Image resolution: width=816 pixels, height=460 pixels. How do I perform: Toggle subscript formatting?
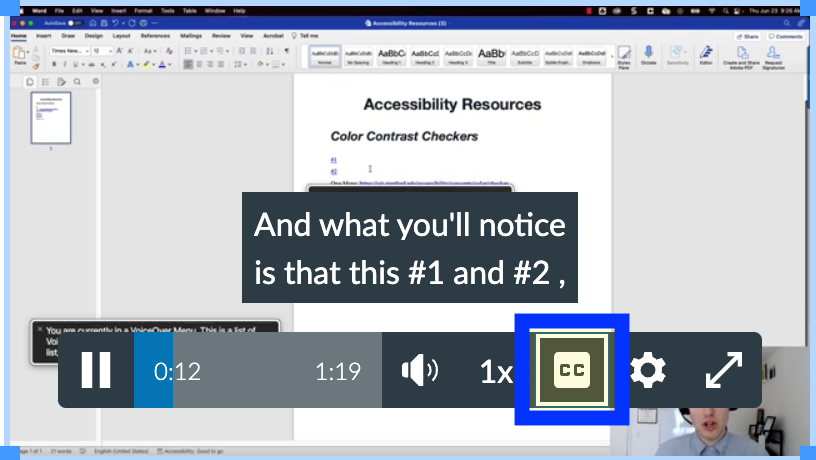103,65
